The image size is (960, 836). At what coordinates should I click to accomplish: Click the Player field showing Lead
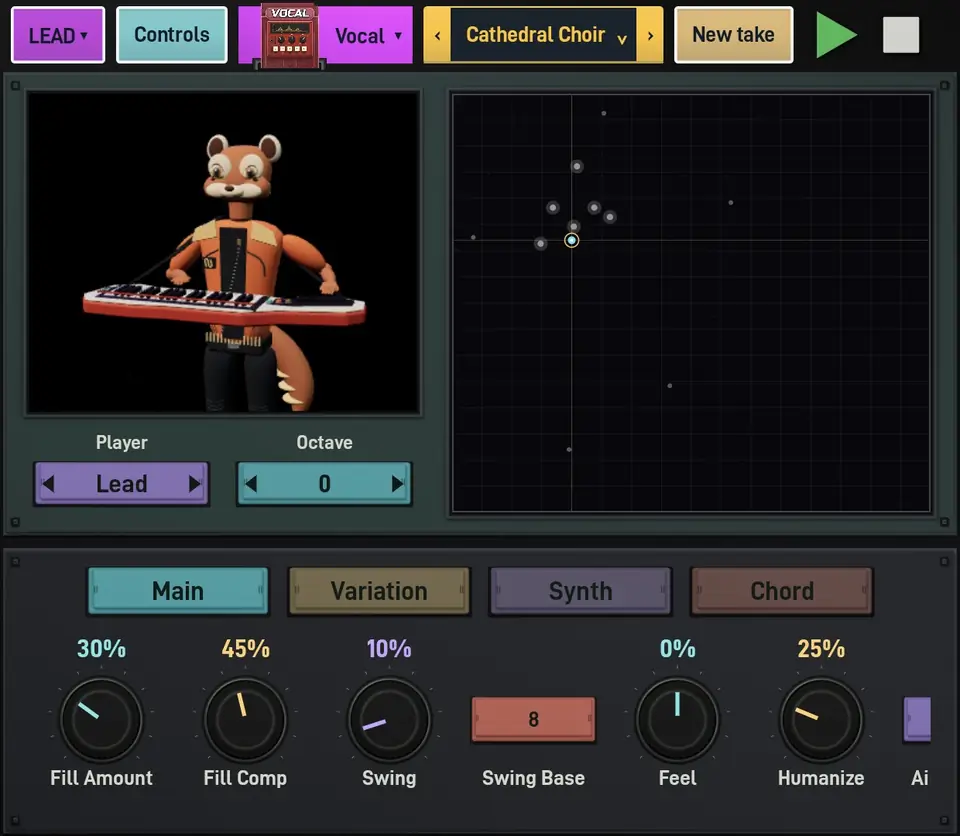pos(122,484)
